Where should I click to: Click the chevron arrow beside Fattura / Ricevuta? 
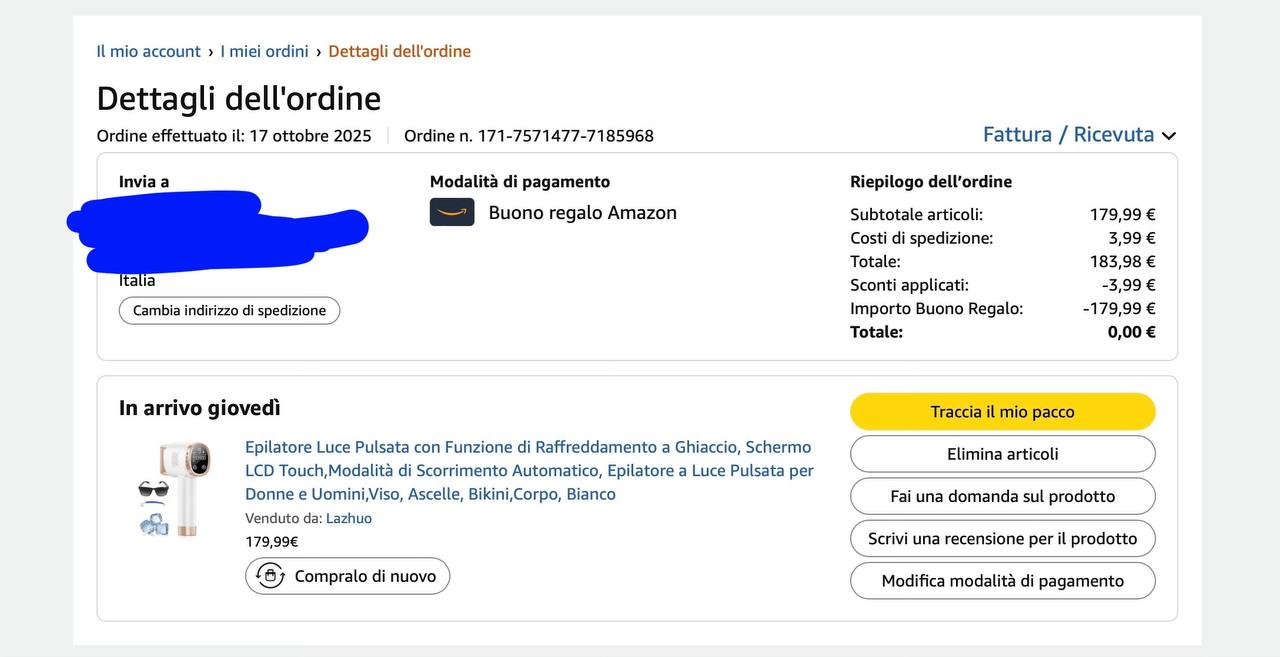[x=1169, y=136]
